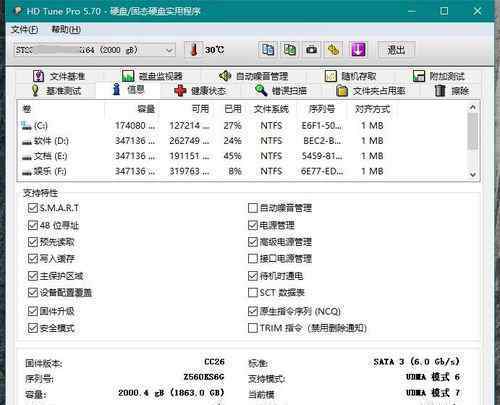Viewport: 500px width, 405px height.
Task: Click the 对齐方式 column header
Action: [373, 109]
